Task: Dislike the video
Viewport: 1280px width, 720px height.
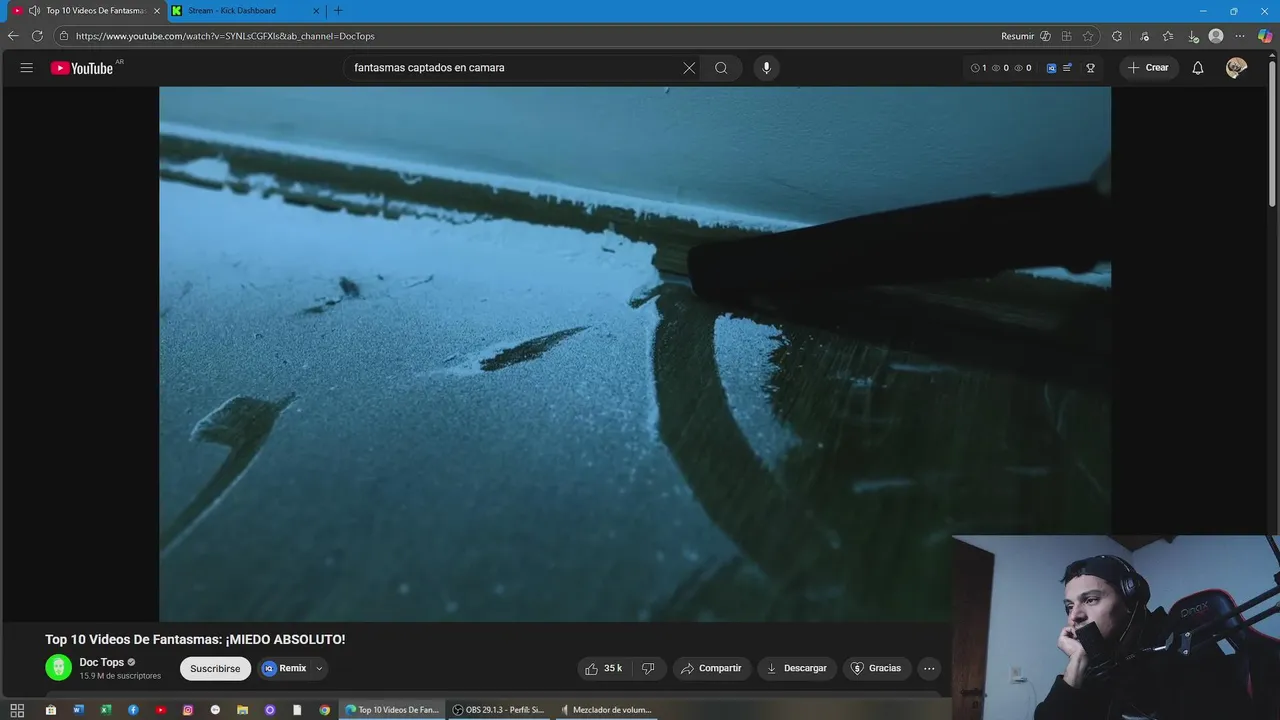Action: tap(648, 668)
